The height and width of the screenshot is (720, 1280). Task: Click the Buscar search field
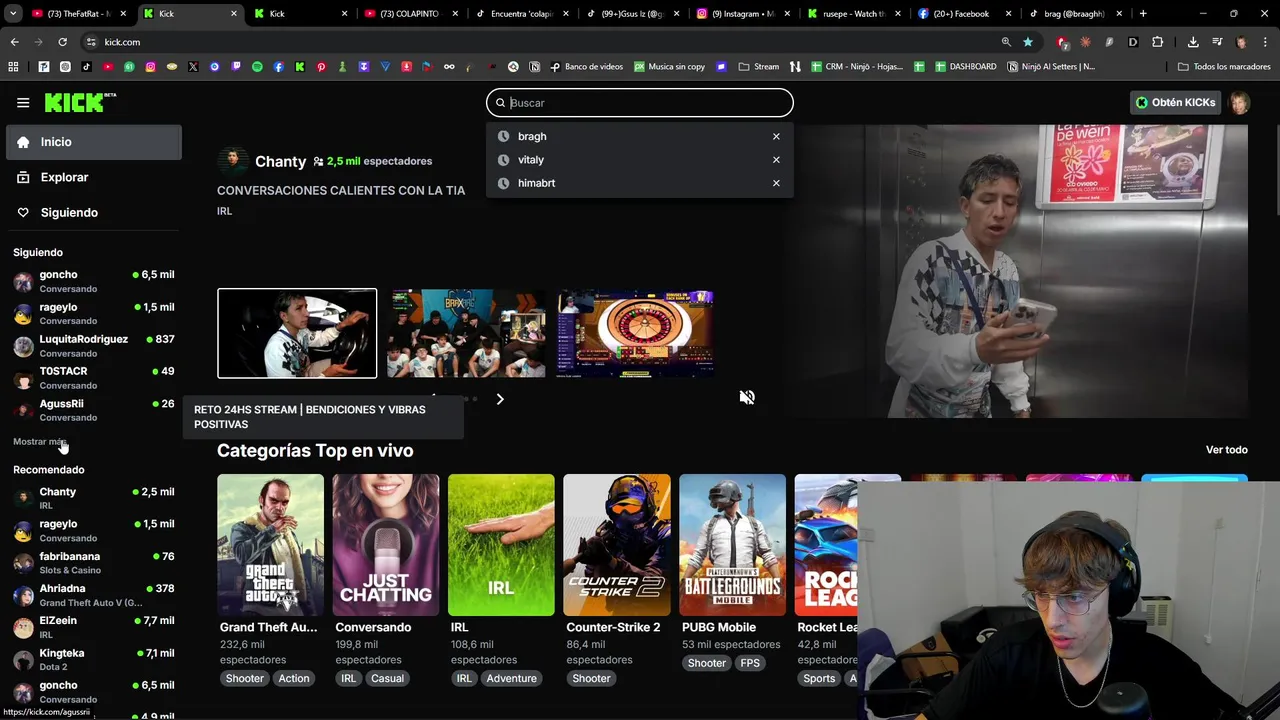pos(640,102)
